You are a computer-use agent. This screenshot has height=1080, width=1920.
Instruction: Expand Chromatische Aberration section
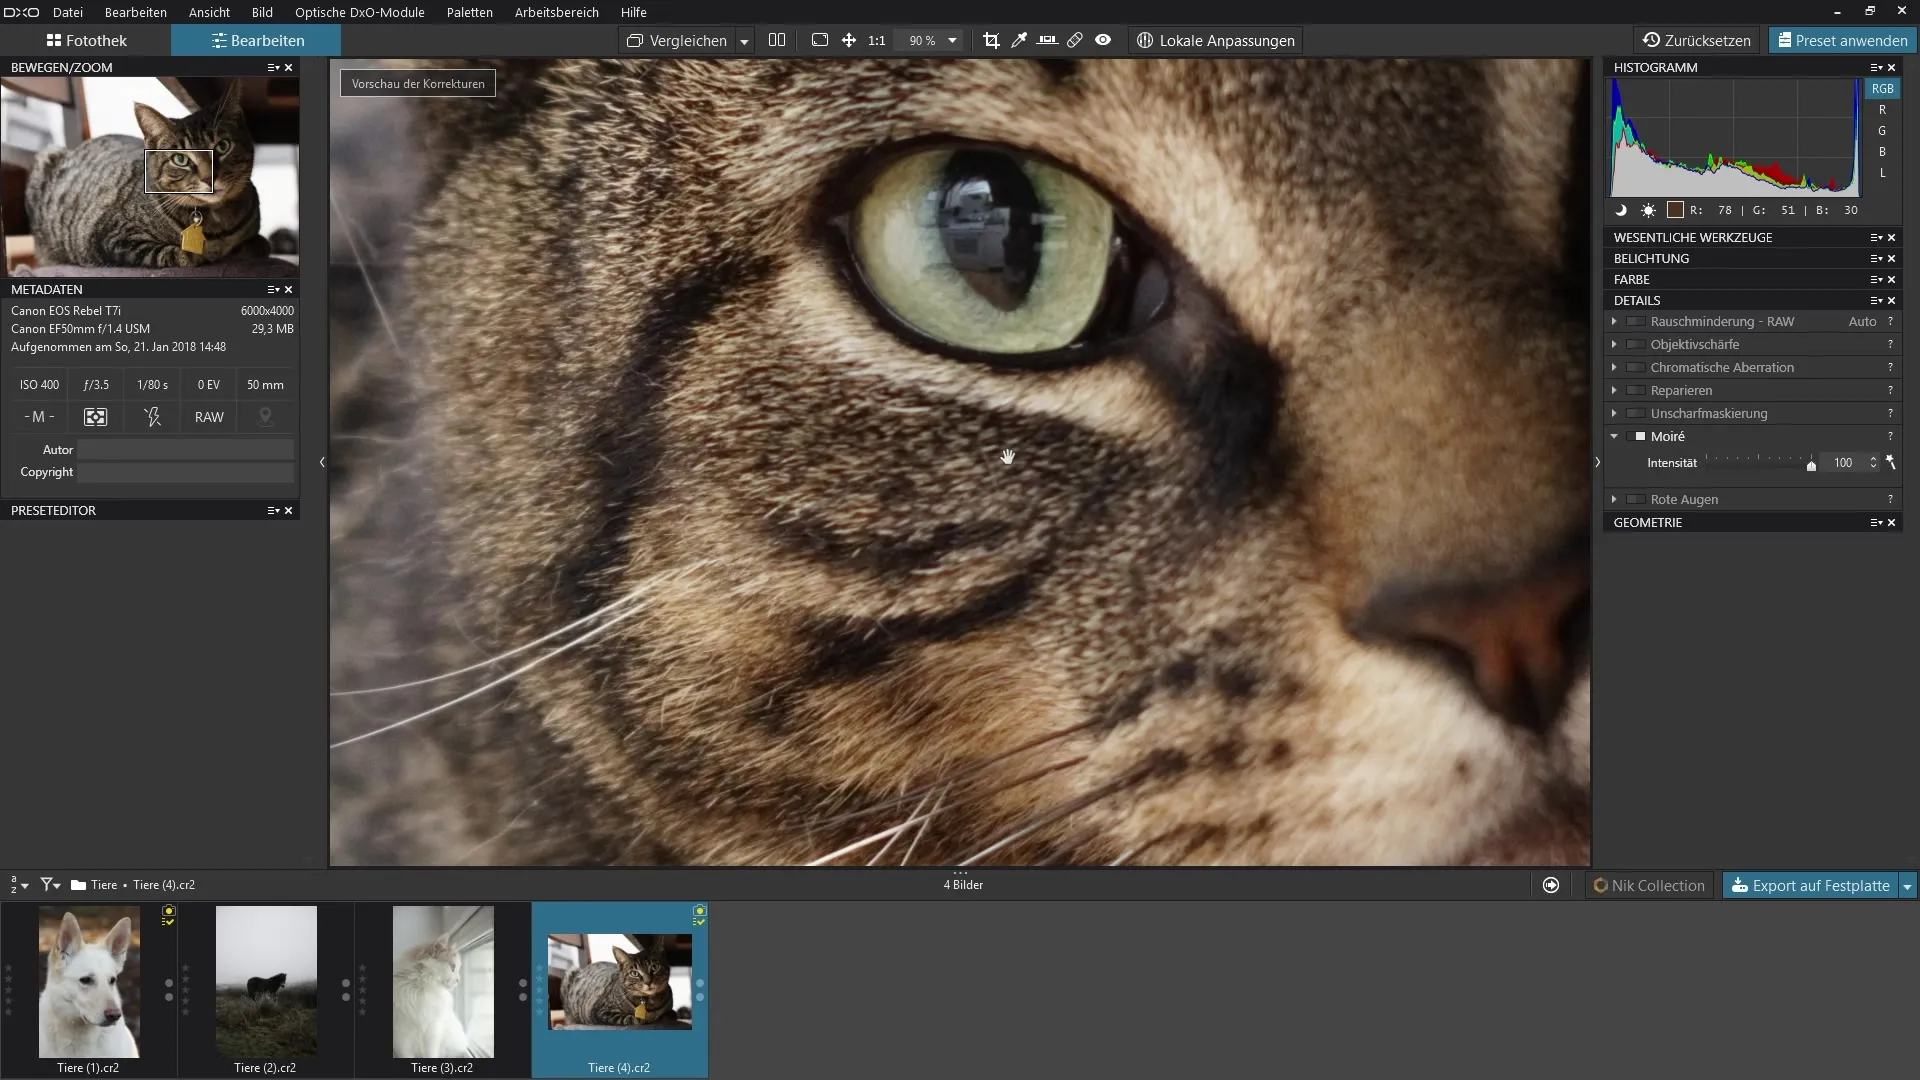pos(1614,367)
